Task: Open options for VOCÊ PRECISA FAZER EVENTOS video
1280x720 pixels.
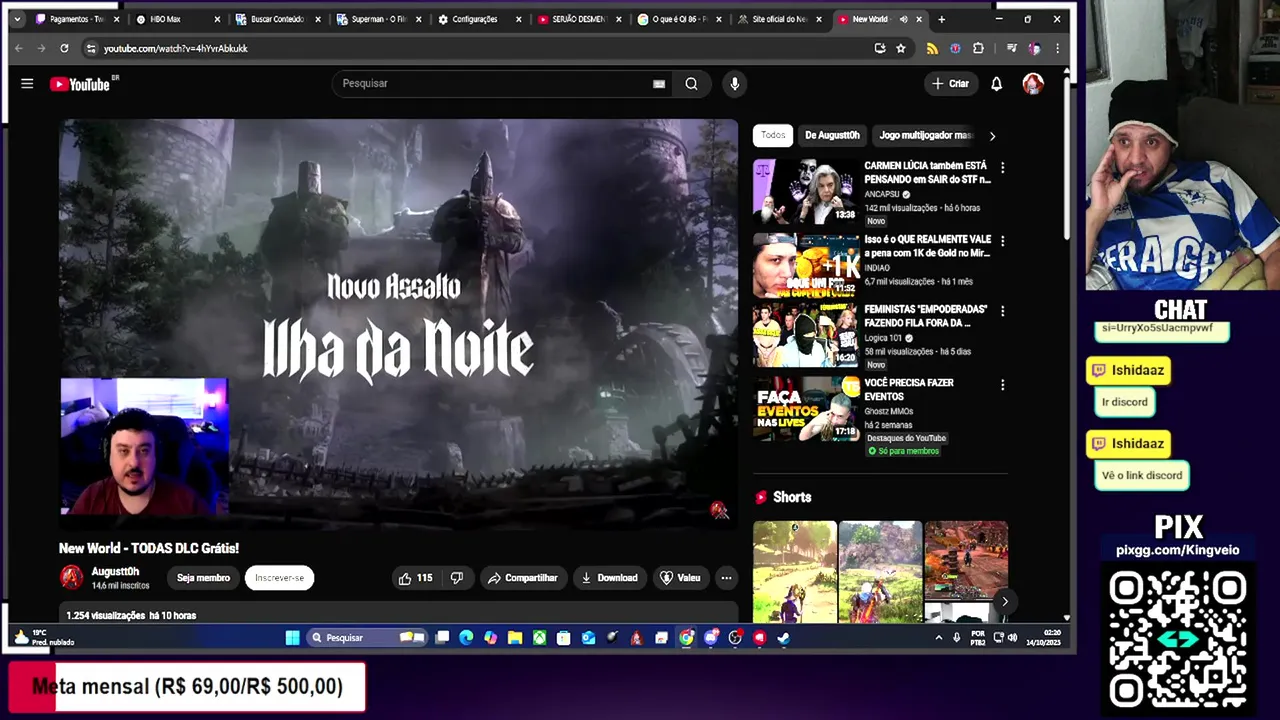Action: [1002, 385]
